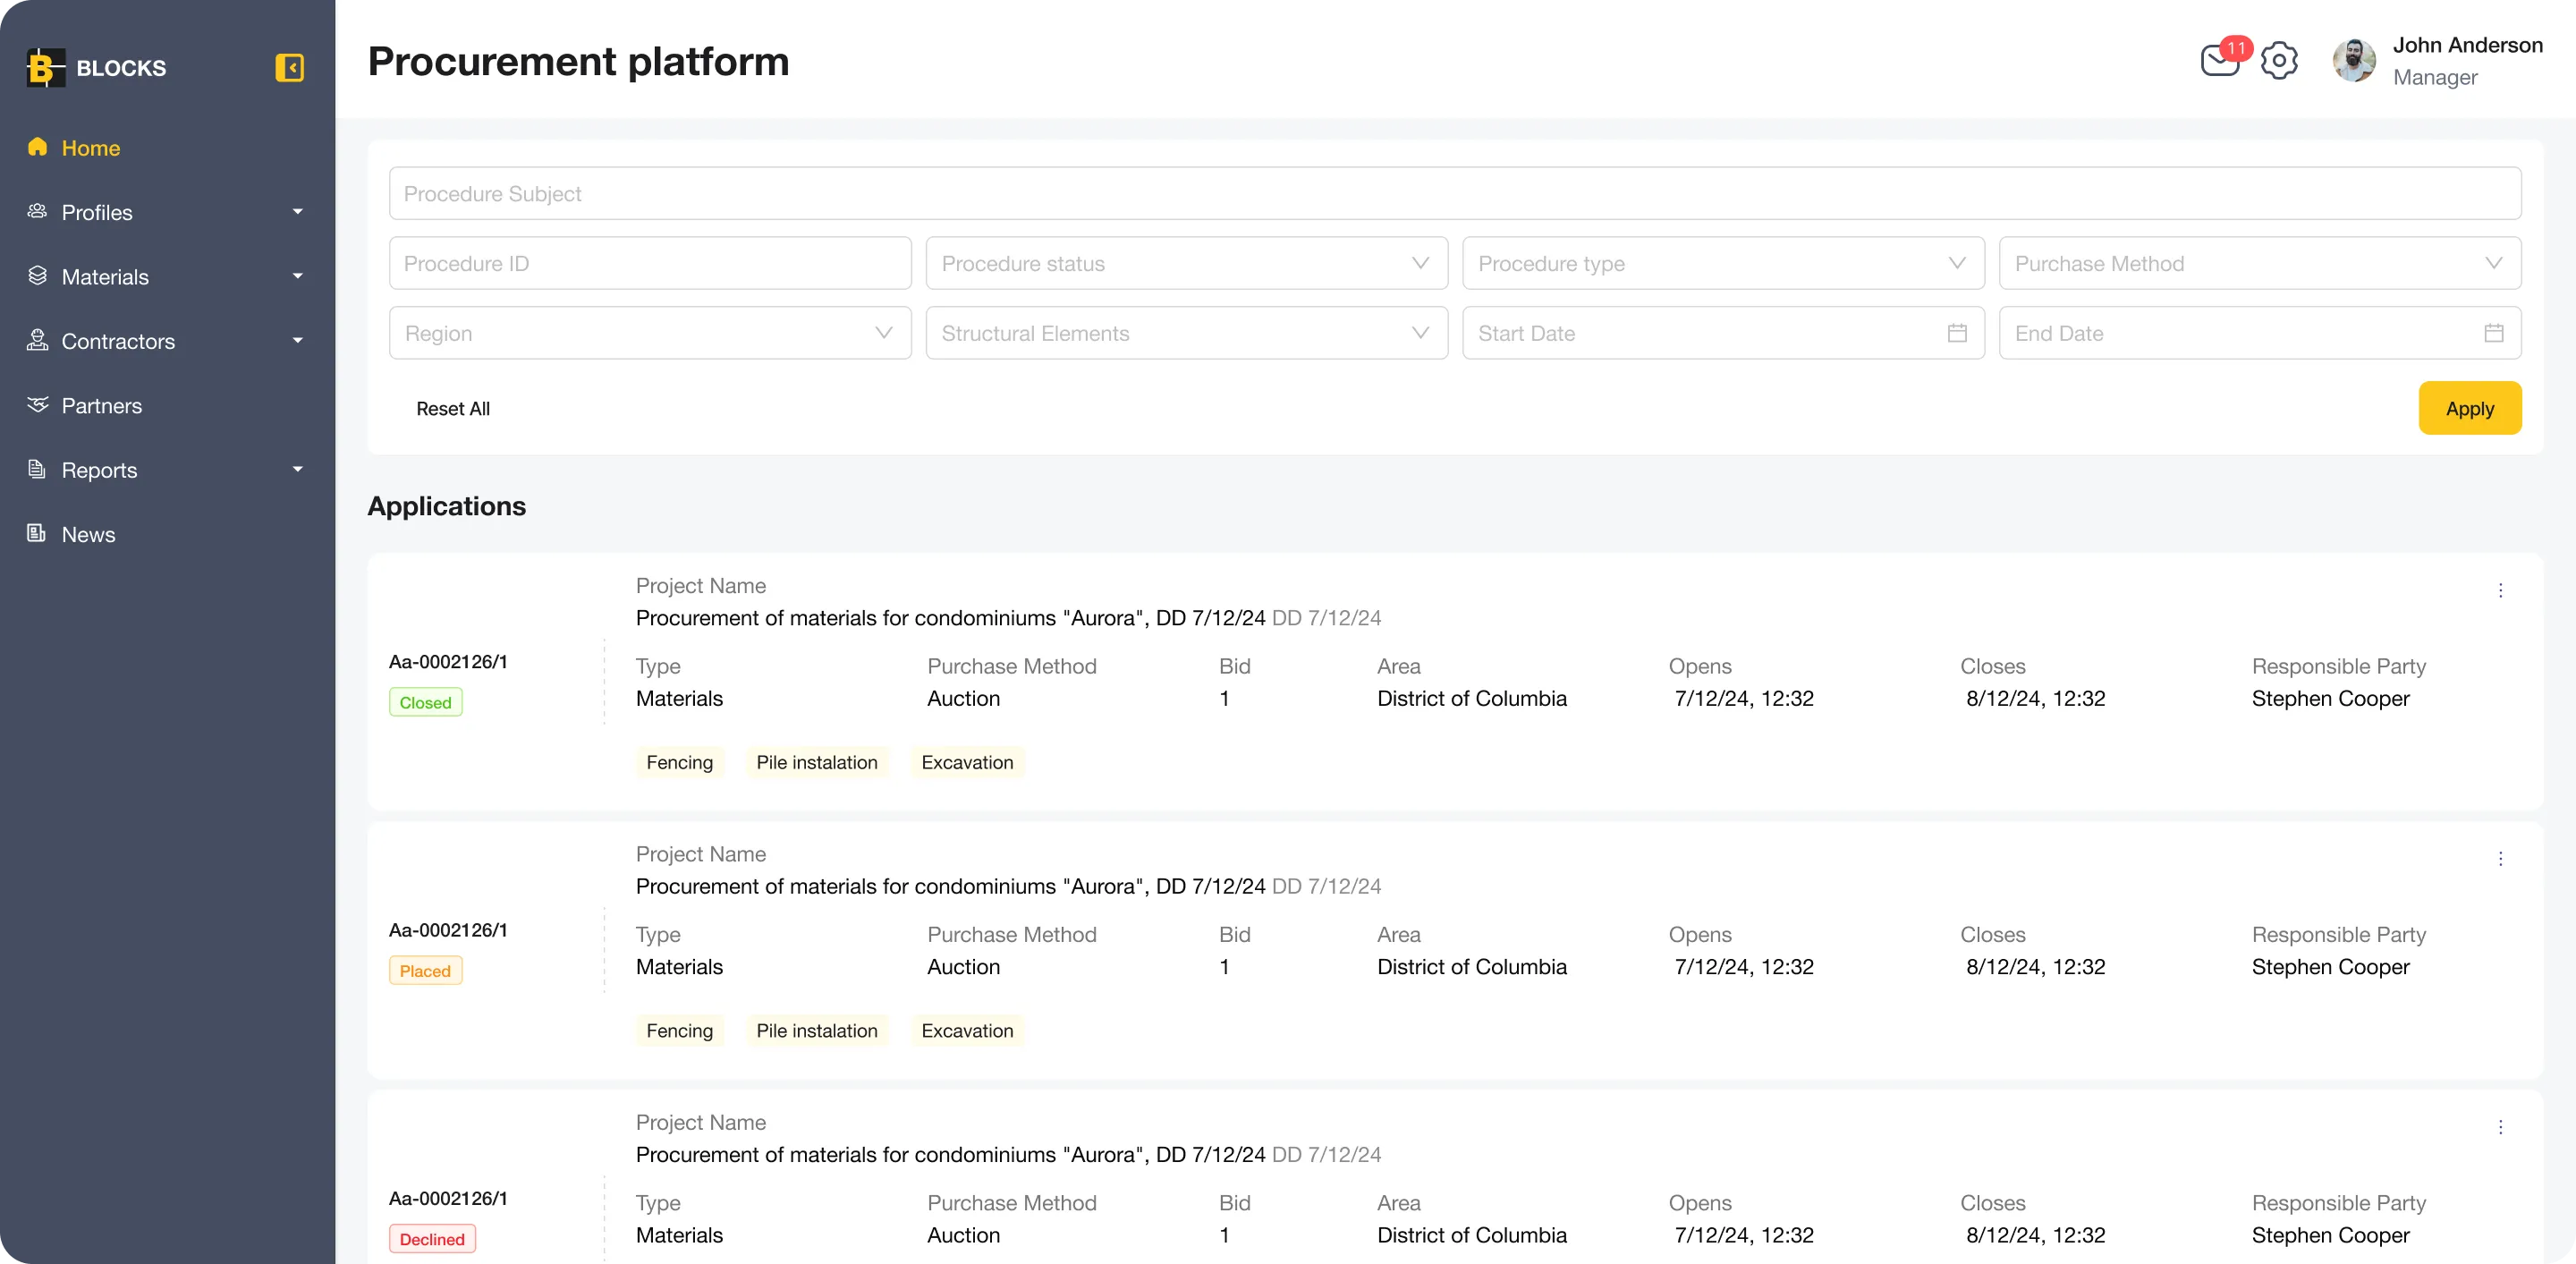Open the Procedure type dropdown
The image size is (2576, 1264).
1723,263
